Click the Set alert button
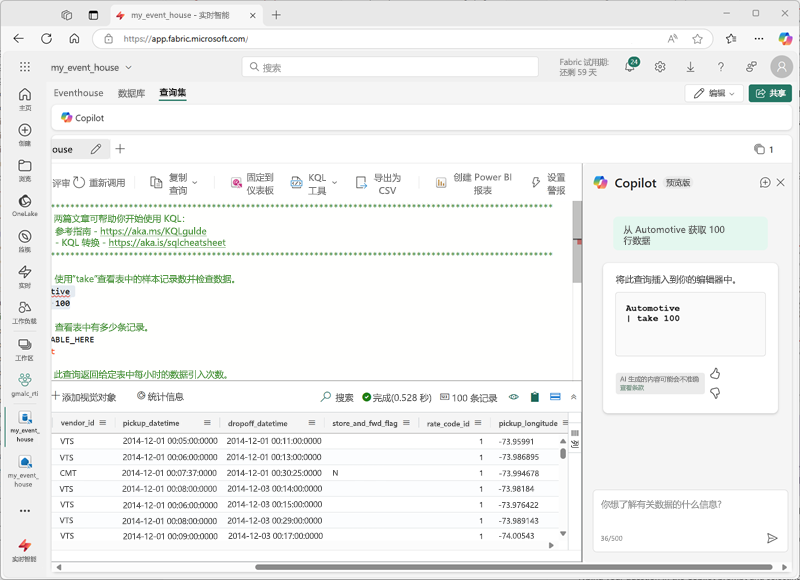This screenshot has width=800, height=580. 548,184
